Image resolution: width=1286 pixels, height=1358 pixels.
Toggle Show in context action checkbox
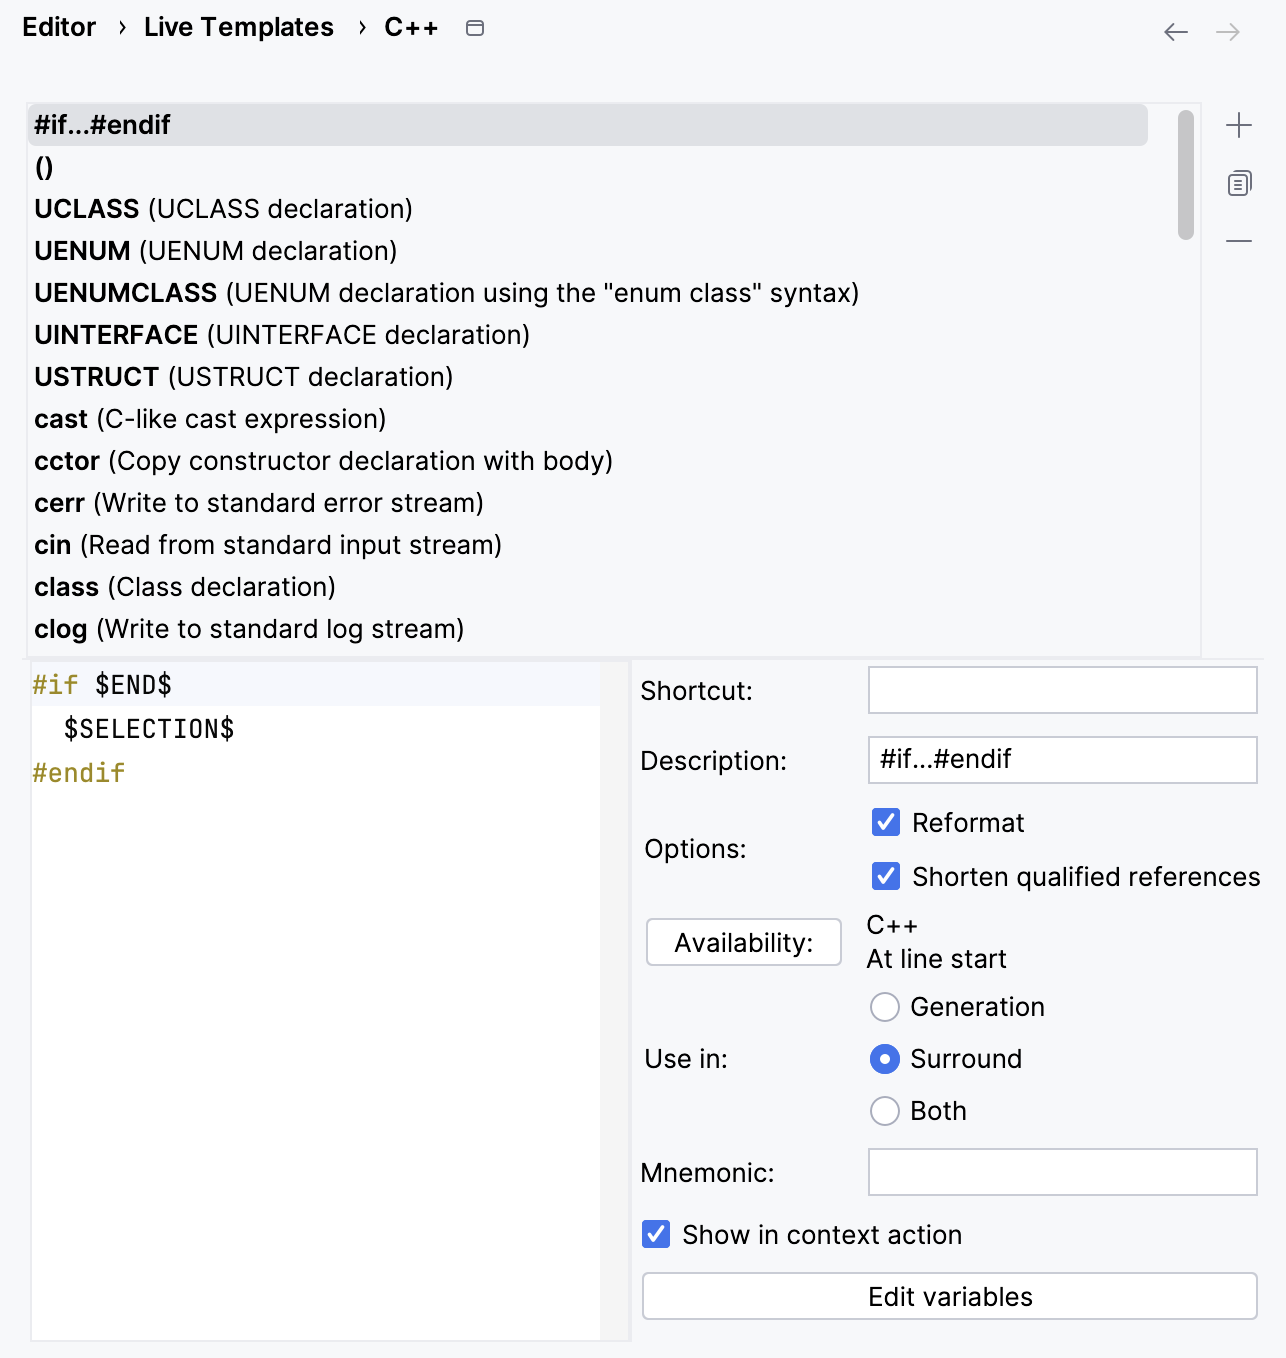pos(656,1234)
